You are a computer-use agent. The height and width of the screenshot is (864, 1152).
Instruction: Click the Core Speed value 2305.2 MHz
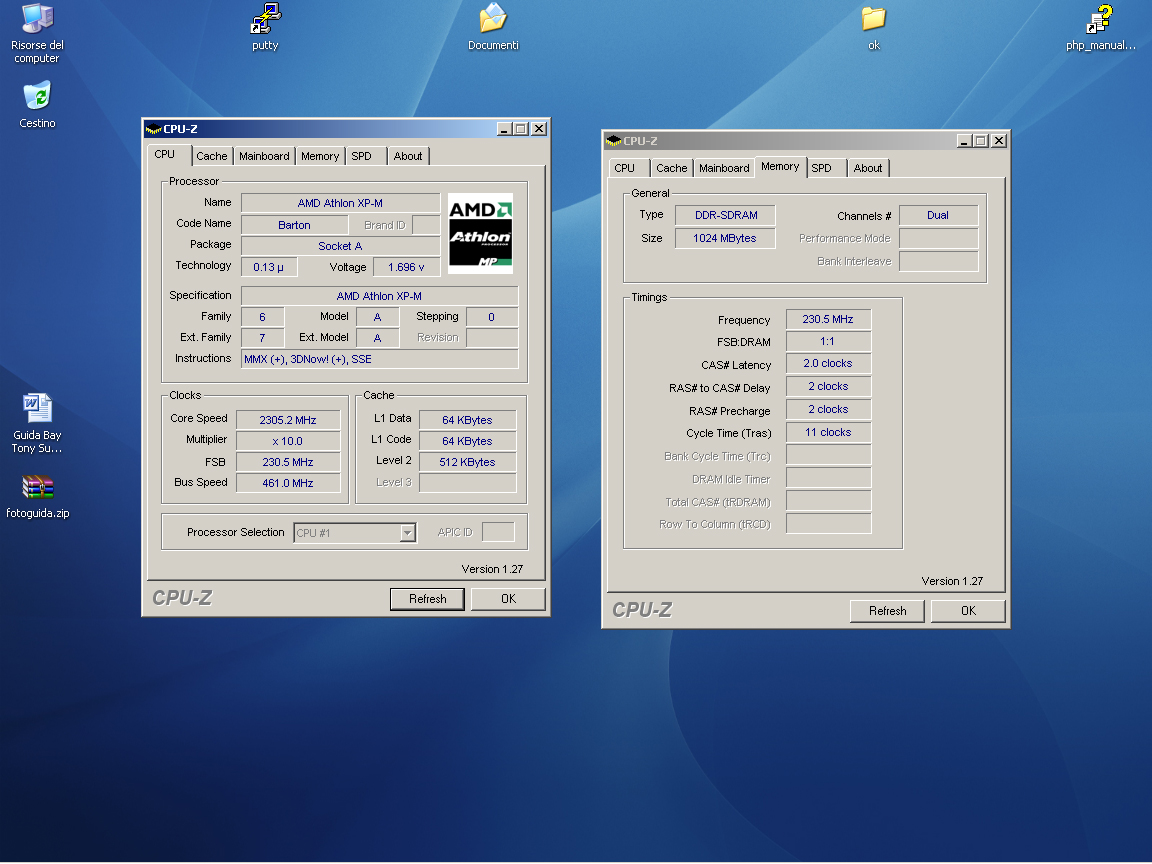pos(288,420)
